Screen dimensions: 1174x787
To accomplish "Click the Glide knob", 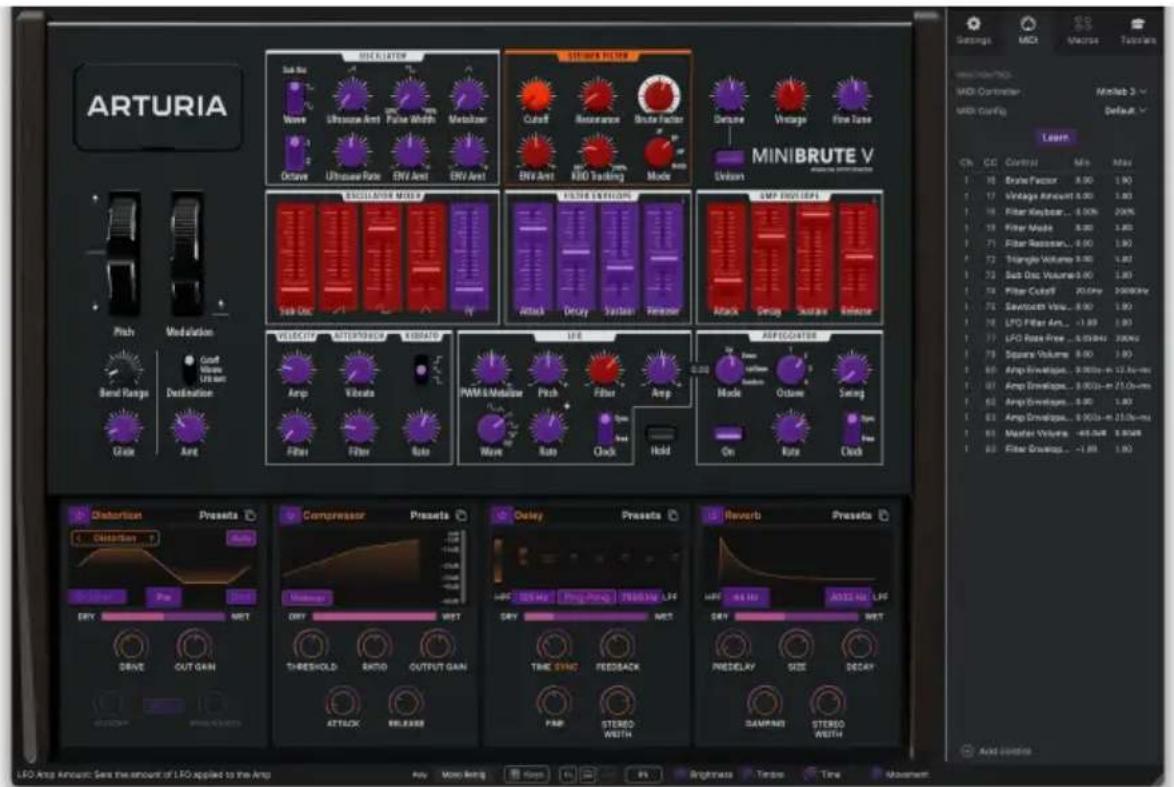I will coord(124,428).
